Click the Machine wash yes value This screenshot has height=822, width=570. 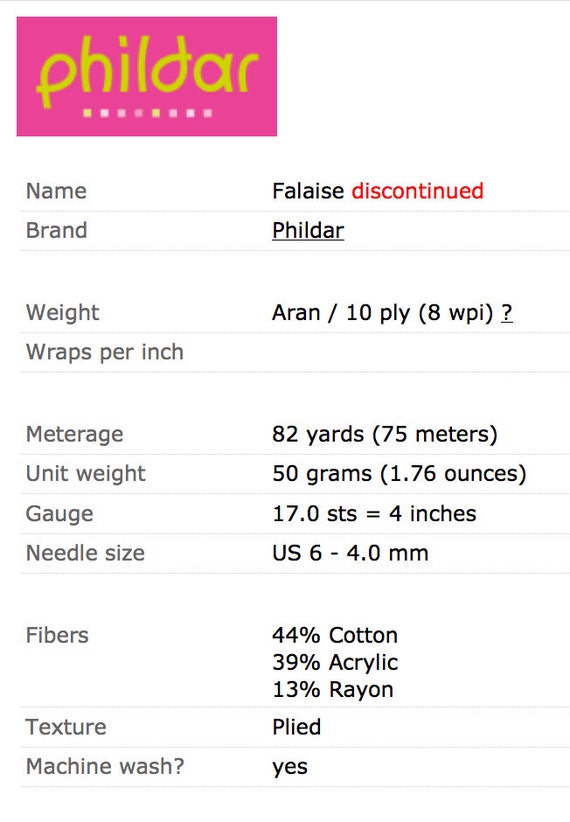pyautogui.click(x=290, y=767)
